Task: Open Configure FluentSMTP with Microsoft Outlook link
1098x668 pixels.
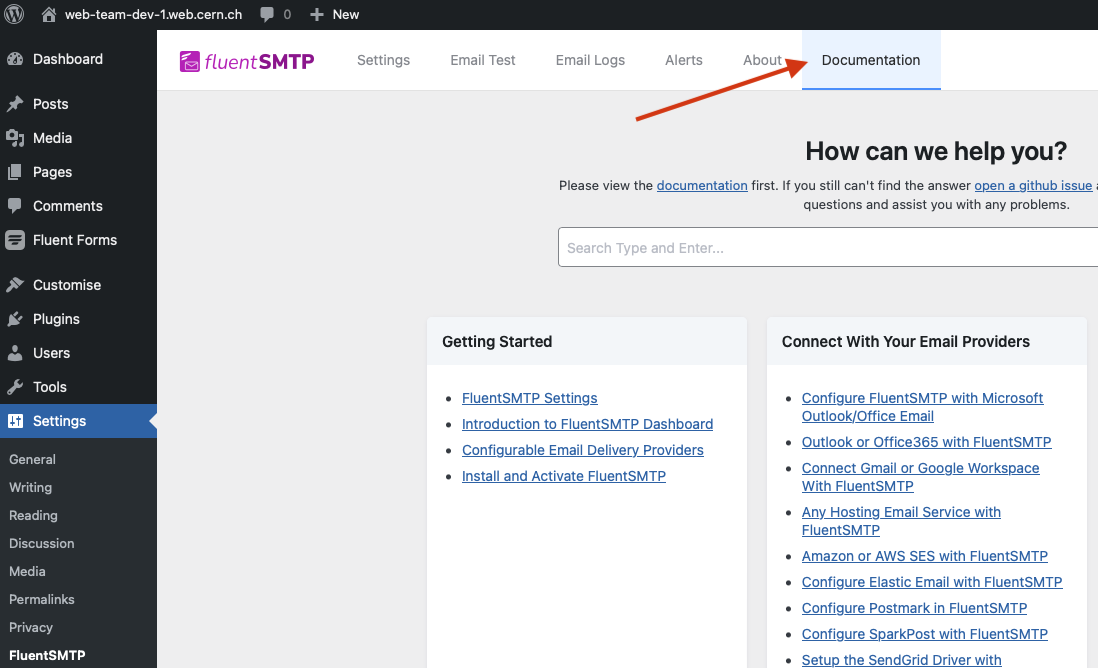Action: pyautogui.click(x=922, y=407)
